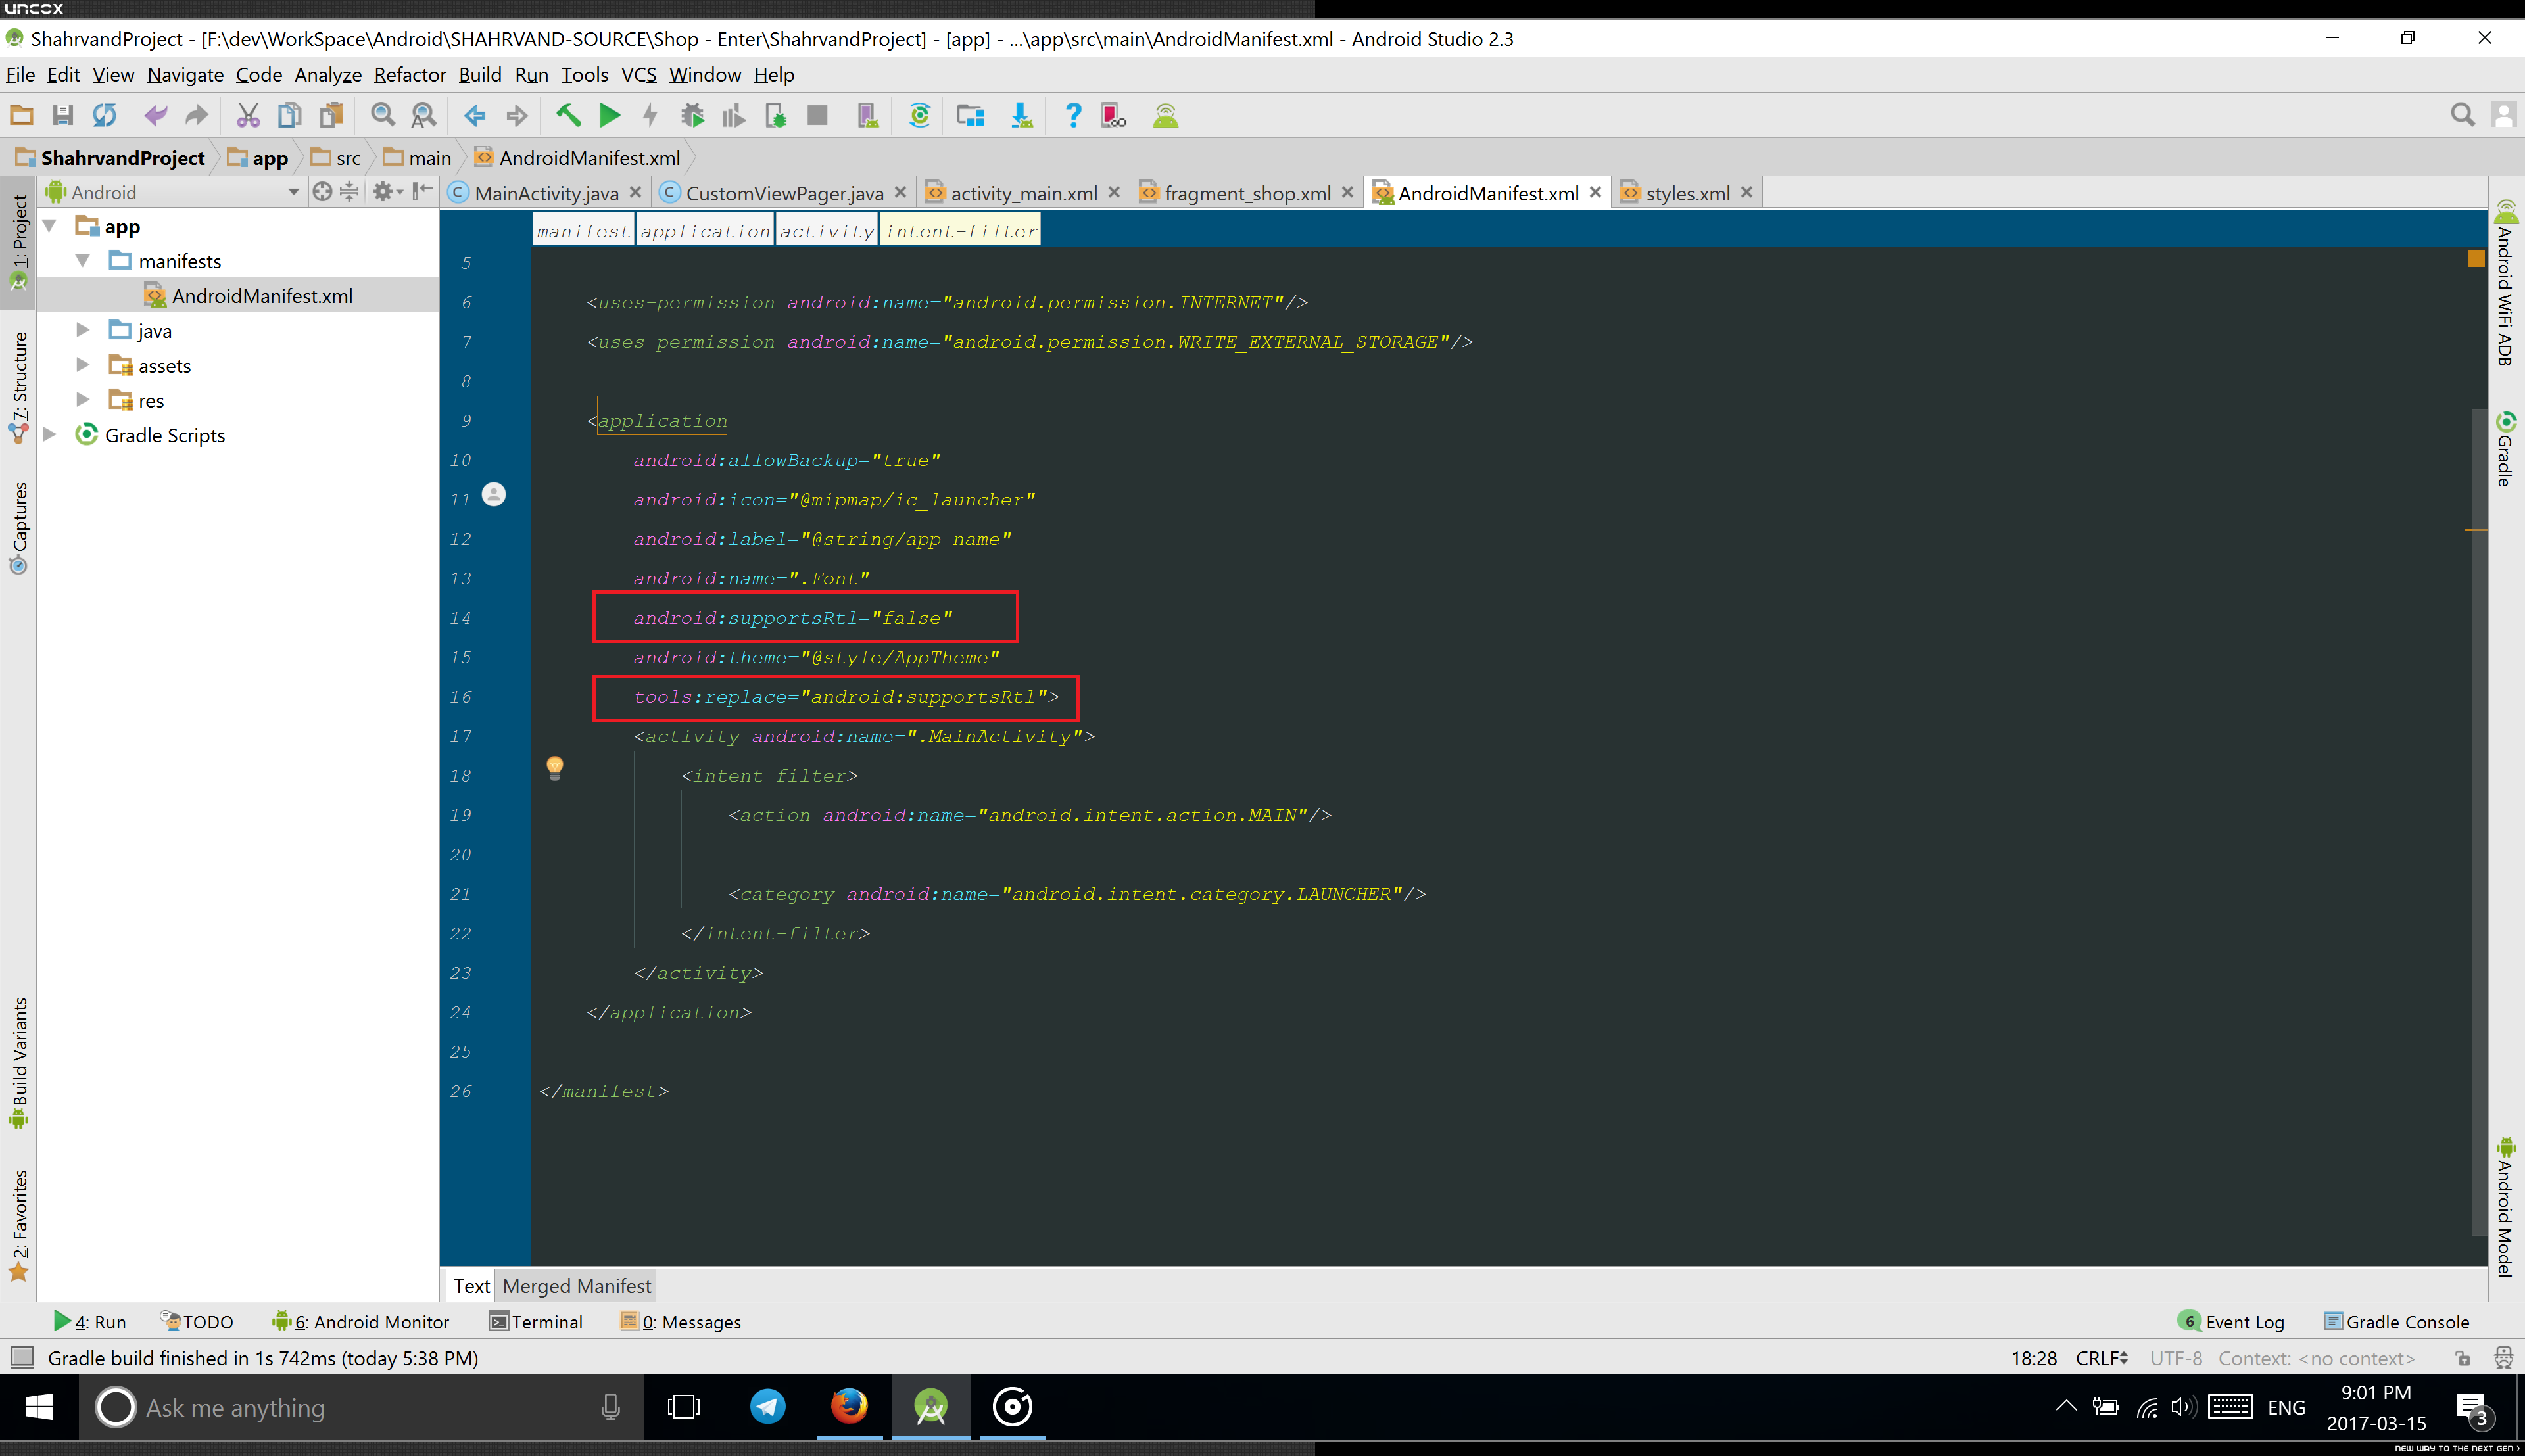Viewport: 2525px width, 1456px height.
Task: Click the Android WiFi ADB toolbar icon
Action: [1166, 116]
